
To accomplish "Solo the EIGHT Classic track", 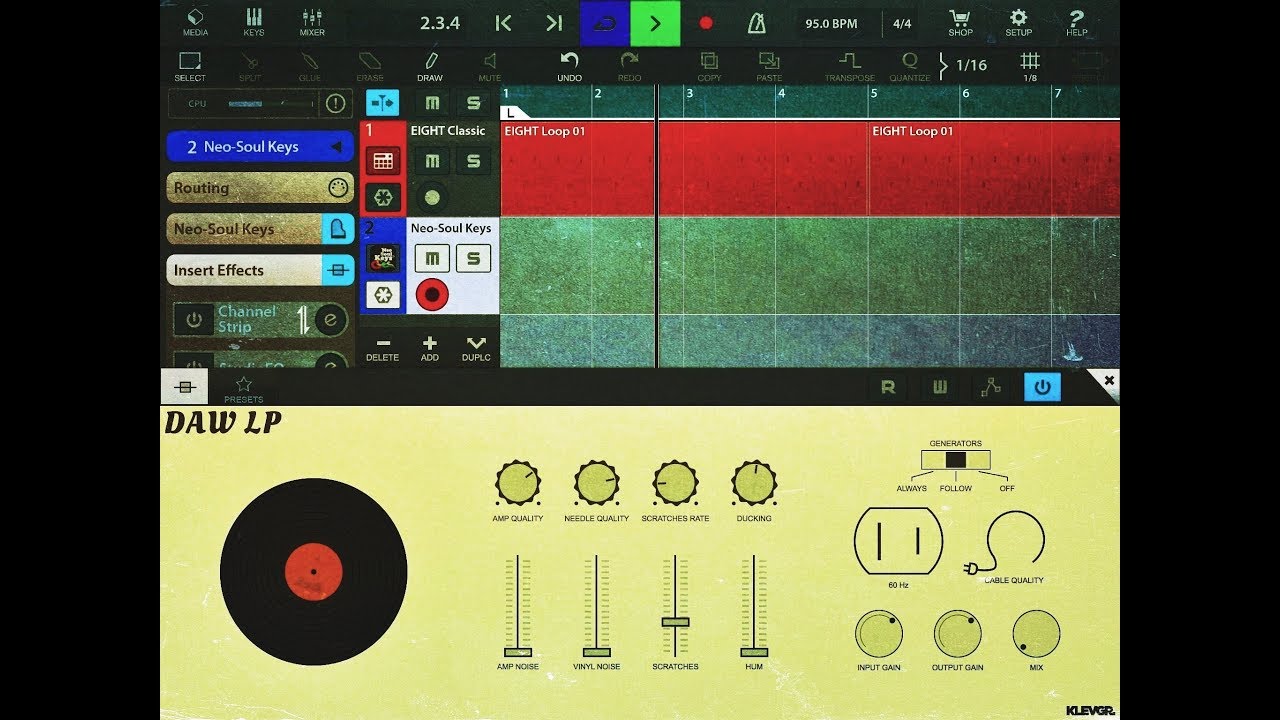I will (474, 160).
